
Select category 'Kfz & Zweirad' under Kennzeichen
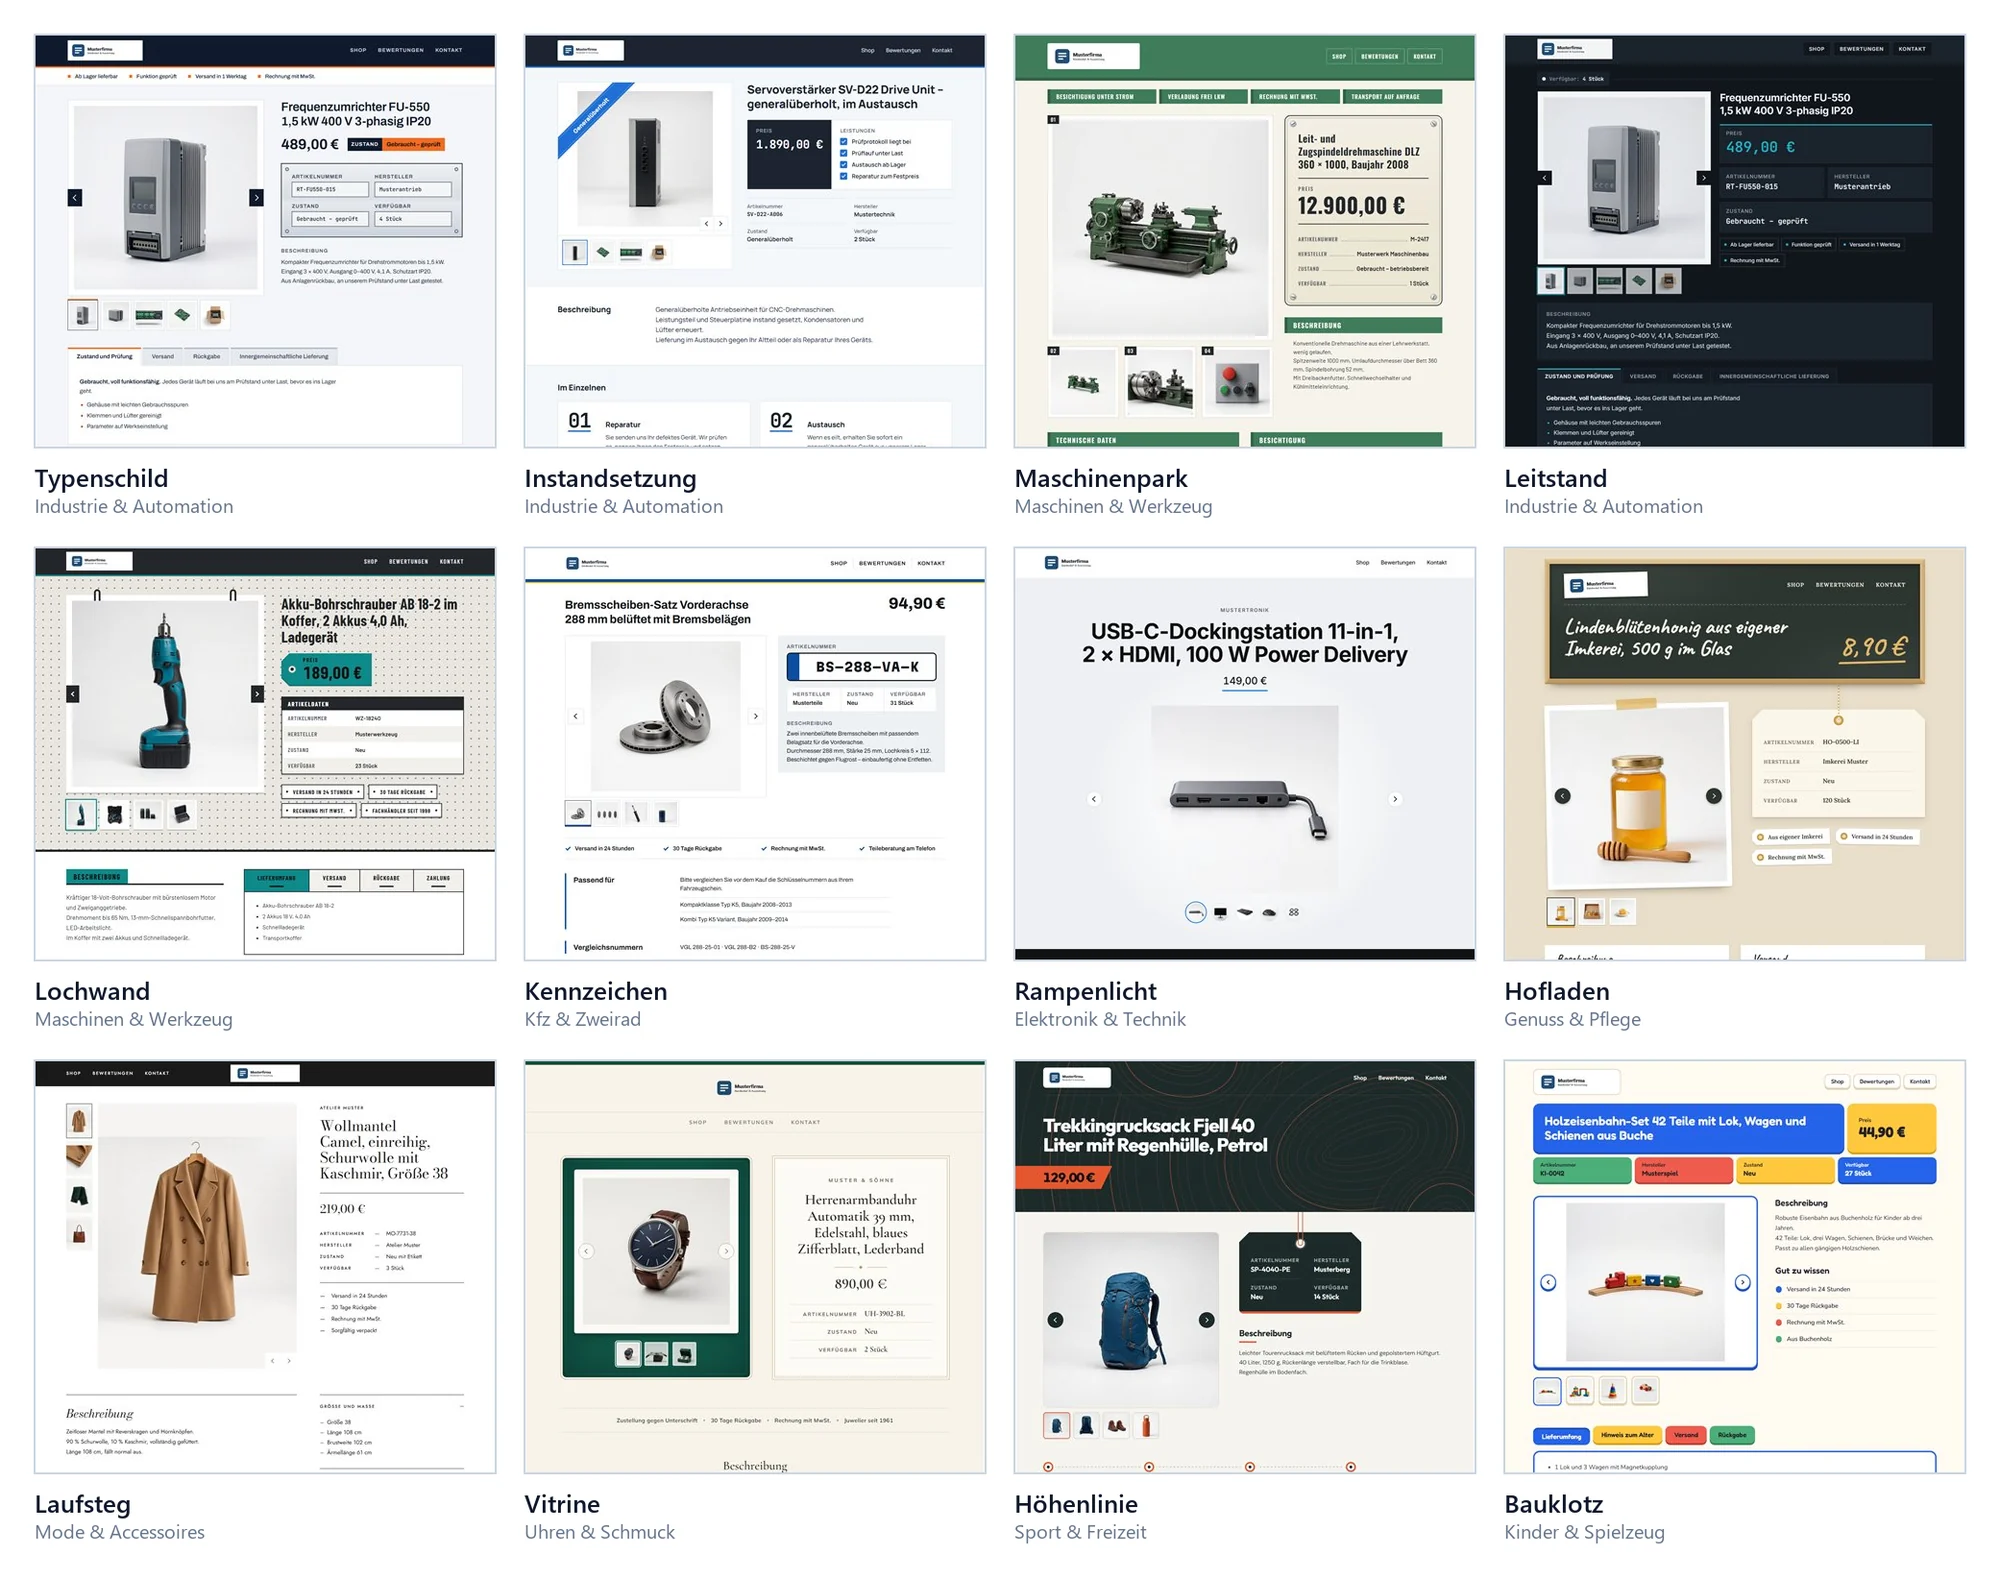(583, 1020)
